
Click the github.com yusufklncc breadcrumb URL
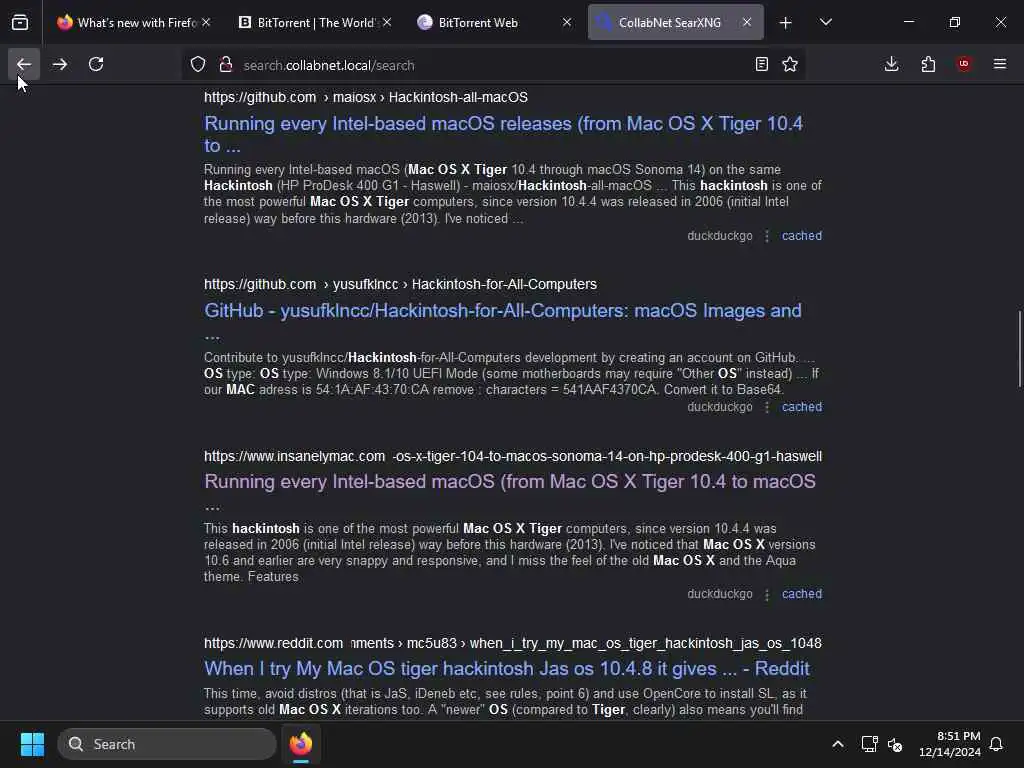click(400, 284)
